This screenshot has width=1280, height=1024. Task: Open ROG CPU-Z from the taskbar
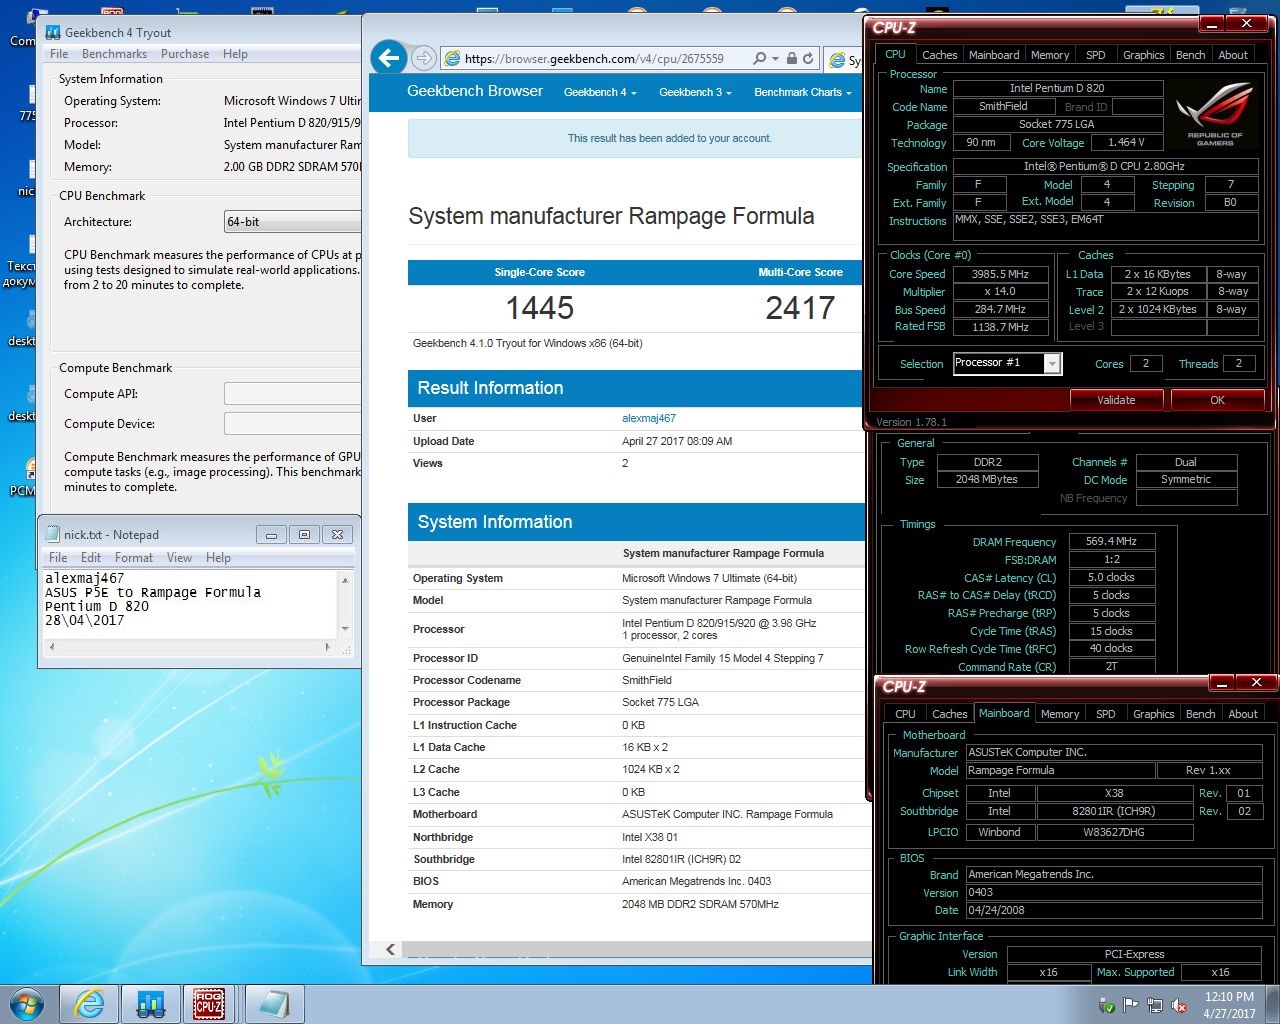tap(209, 1004)
